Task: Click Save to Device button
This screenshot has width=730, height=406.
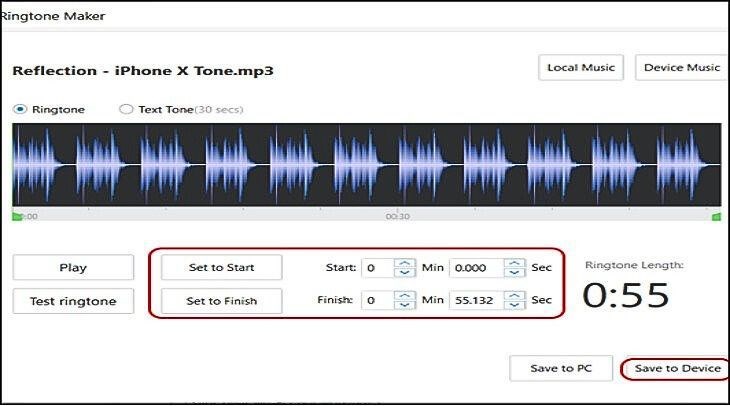Action: [x=677, y=368]
